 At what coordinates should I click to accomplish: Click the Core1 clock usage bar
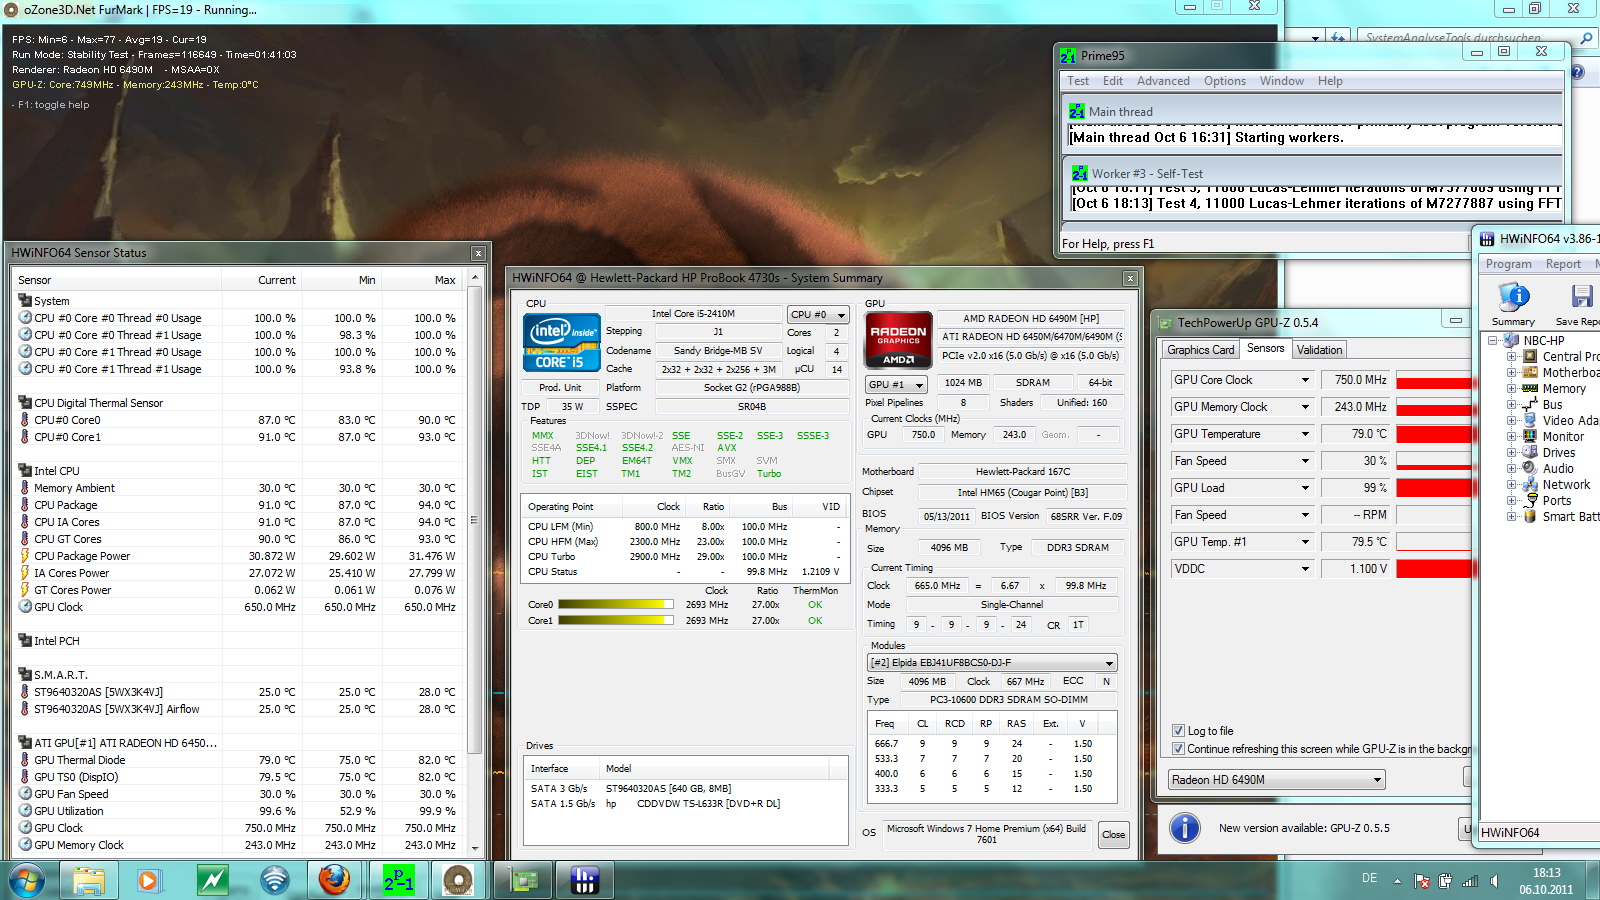click(x=616, y=620)
